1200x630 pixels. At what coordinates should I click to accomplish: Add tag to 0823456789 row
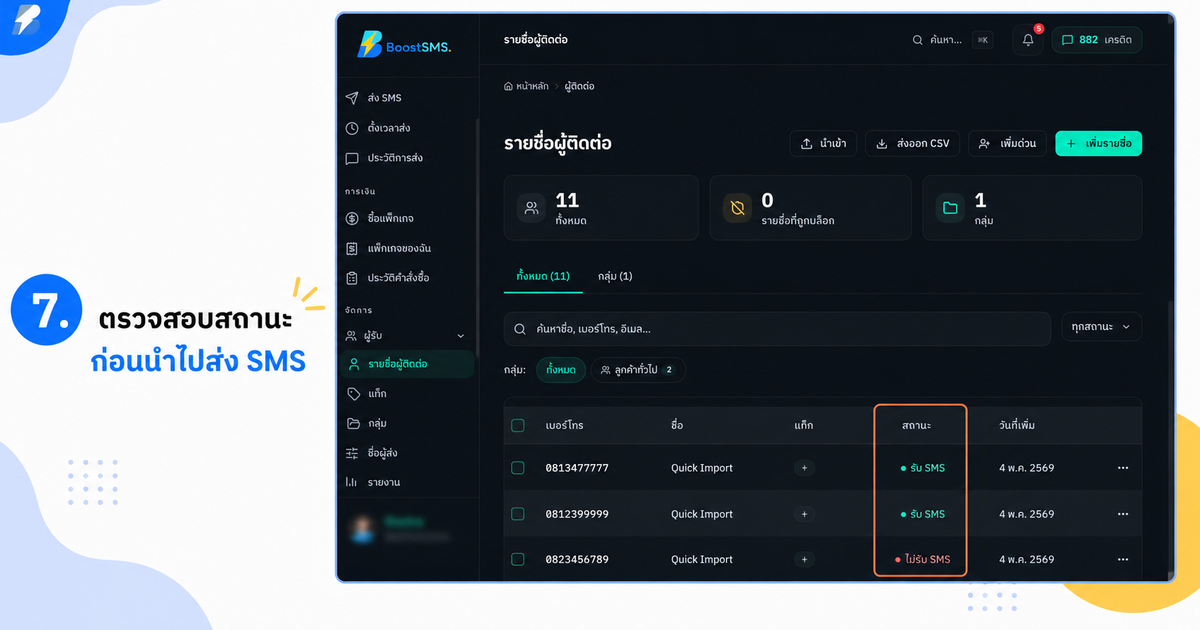pos(805,560)
